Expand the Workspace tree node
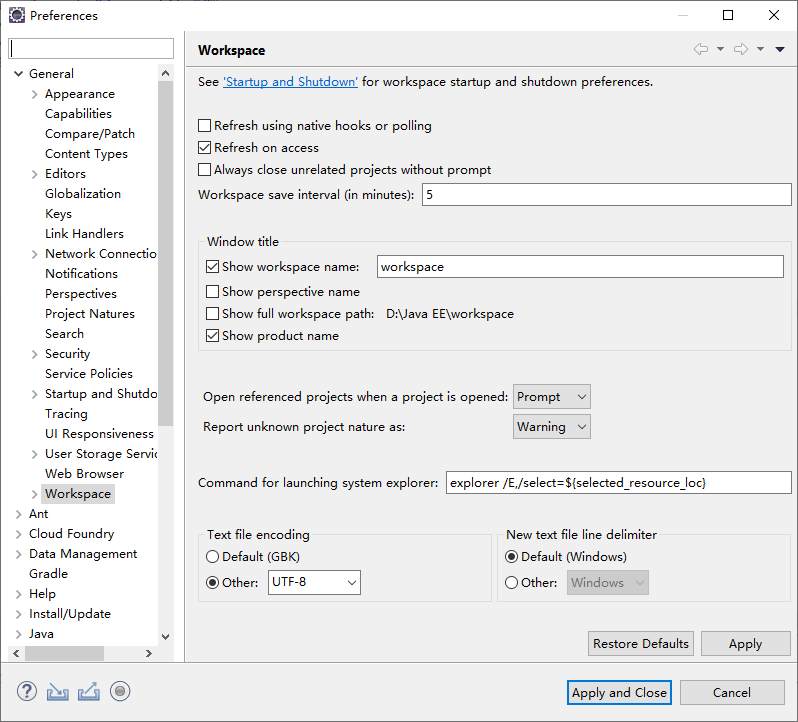Image resolution: width=798 pixels, height=722 pixels. tap(35, 494)
